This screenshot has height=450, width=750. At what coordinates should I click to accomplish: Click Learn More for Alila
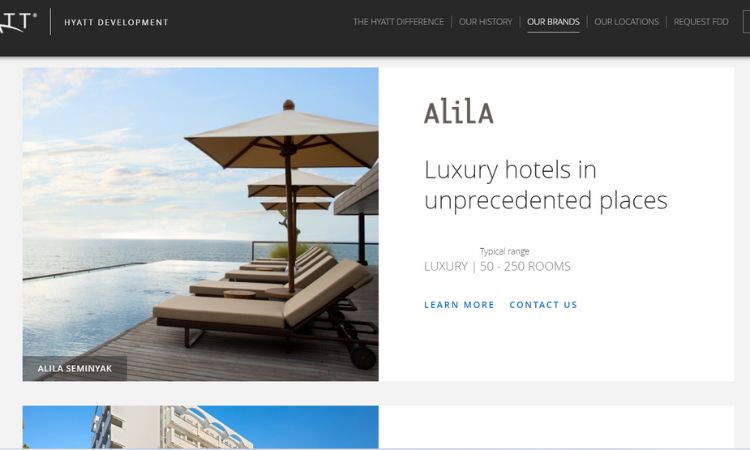pyautogui.click(x=459, y=305)
